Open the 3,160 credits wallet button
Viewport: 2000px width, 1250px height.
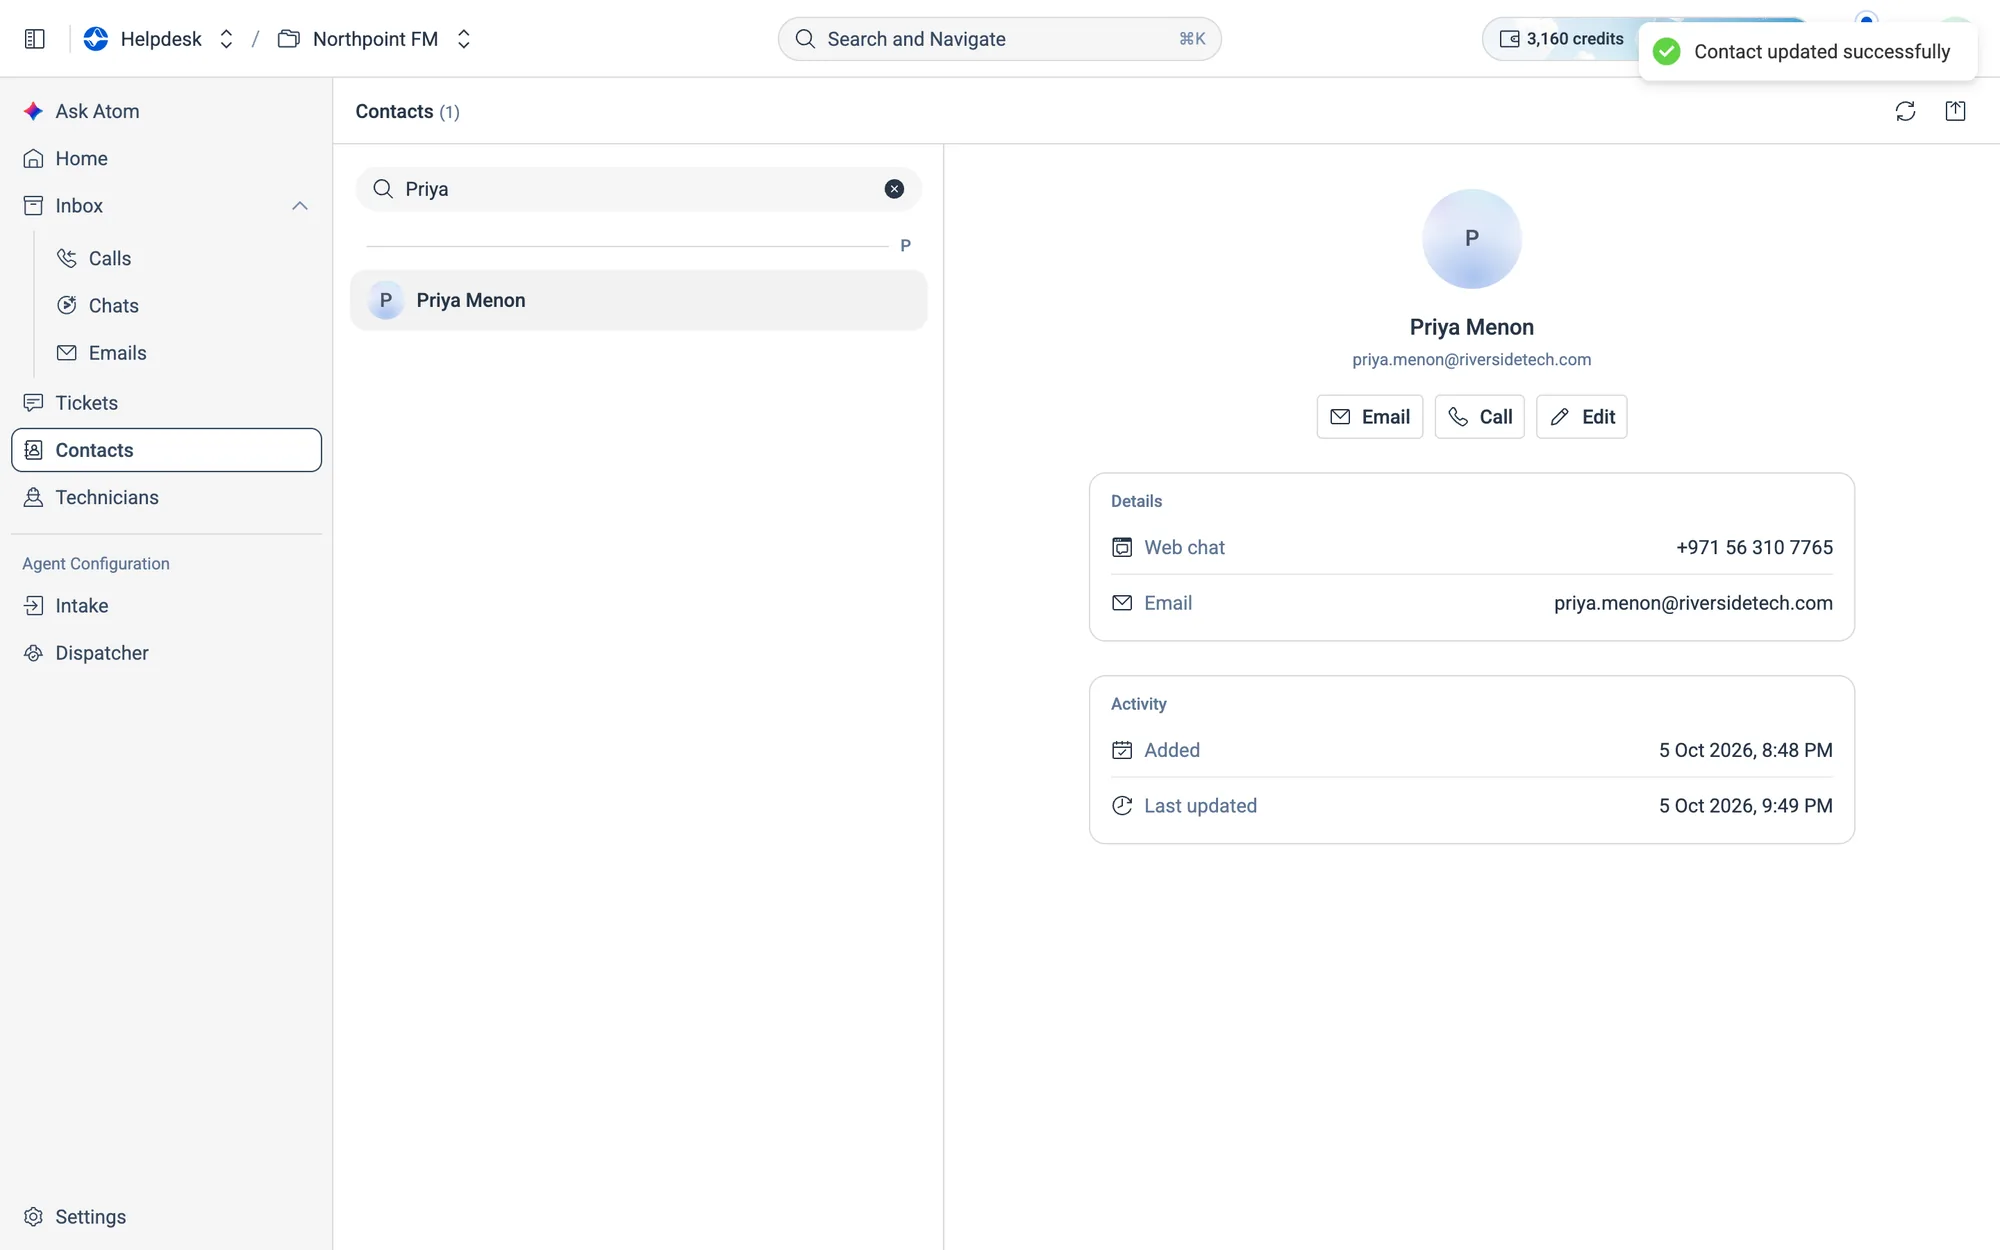click(x=1561, y=39)
